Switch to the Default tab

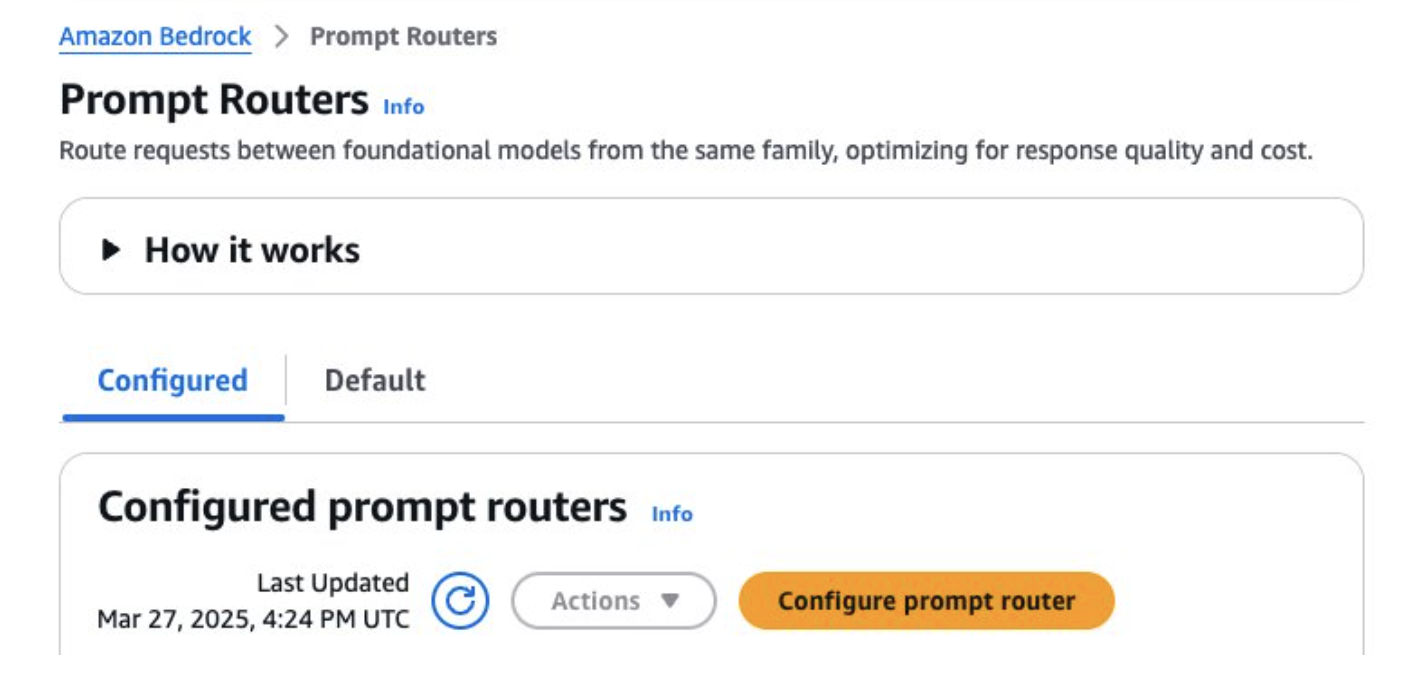click(x=375, y=381)
